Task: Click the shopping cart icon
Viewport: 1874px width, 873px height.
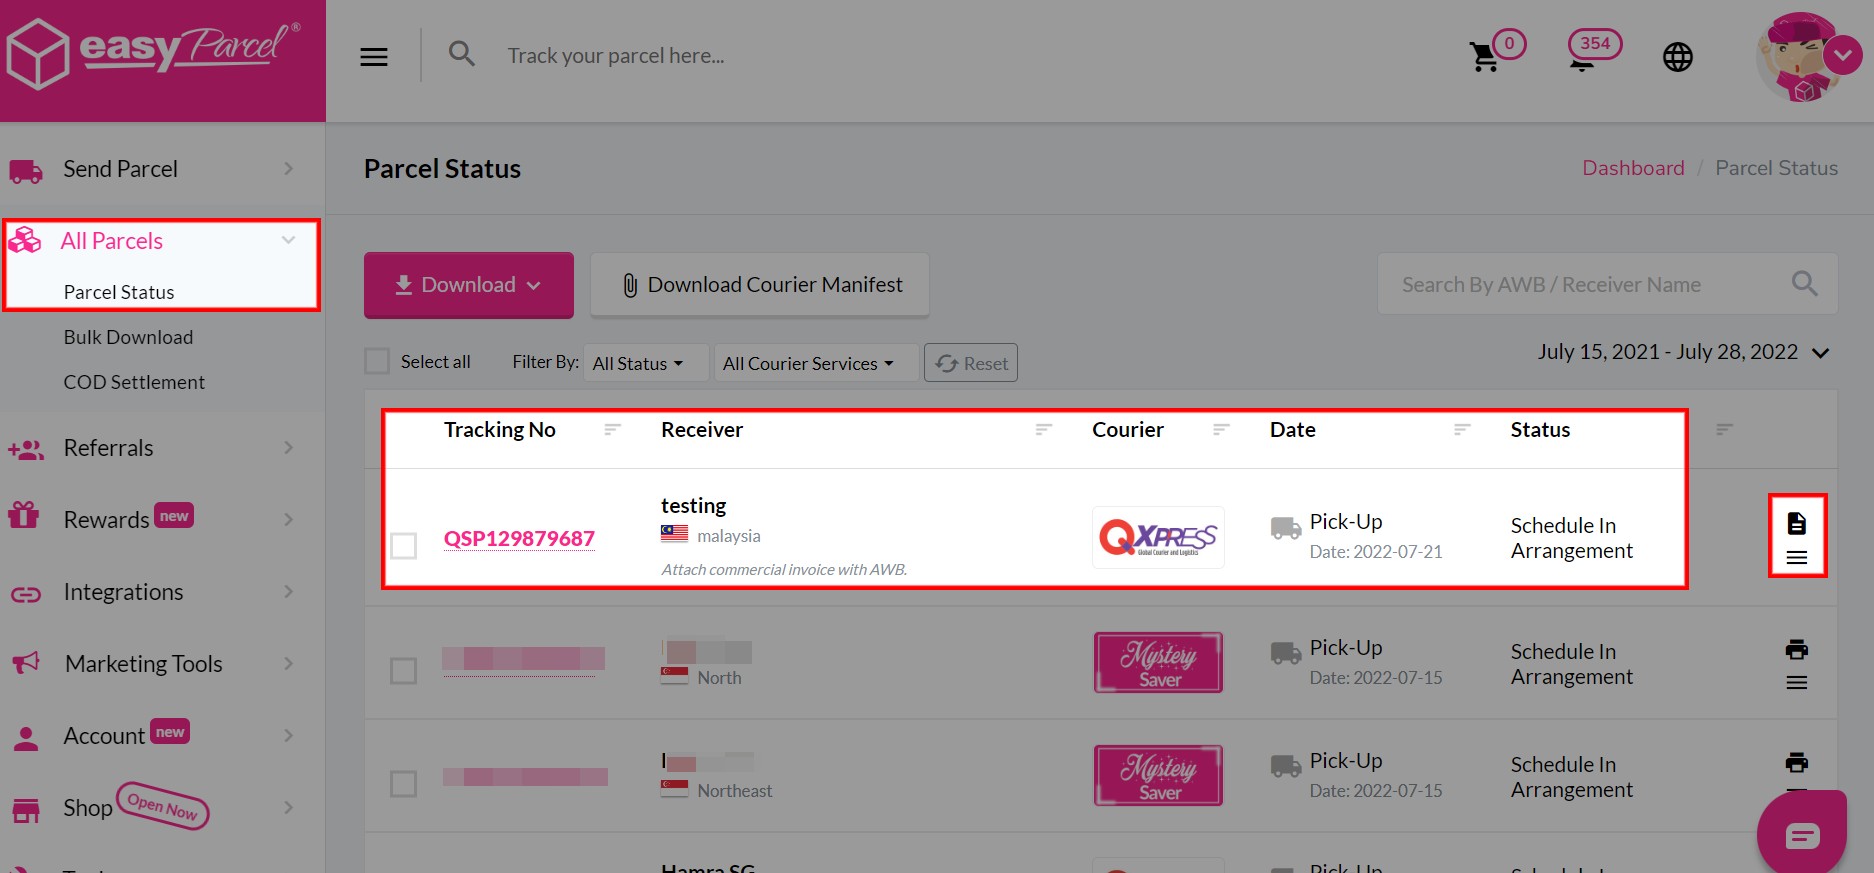Action: tap(1484, 57)
